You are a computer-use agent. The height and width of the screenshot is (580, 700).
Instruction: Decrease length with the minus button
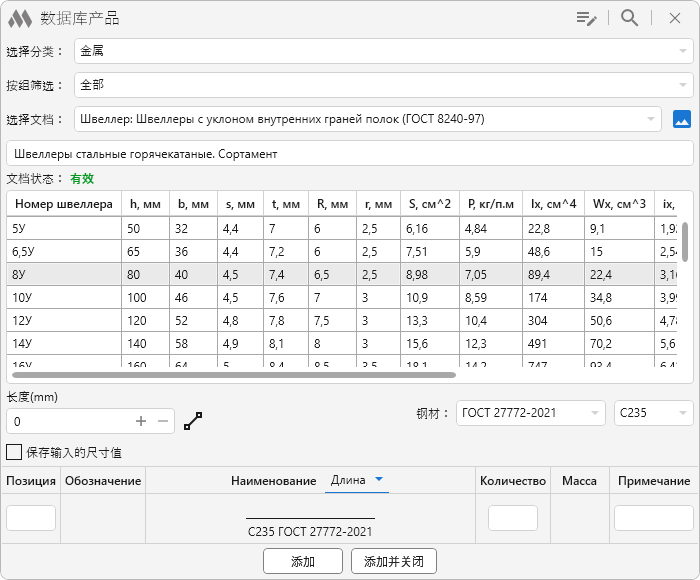tap(163, 421)
